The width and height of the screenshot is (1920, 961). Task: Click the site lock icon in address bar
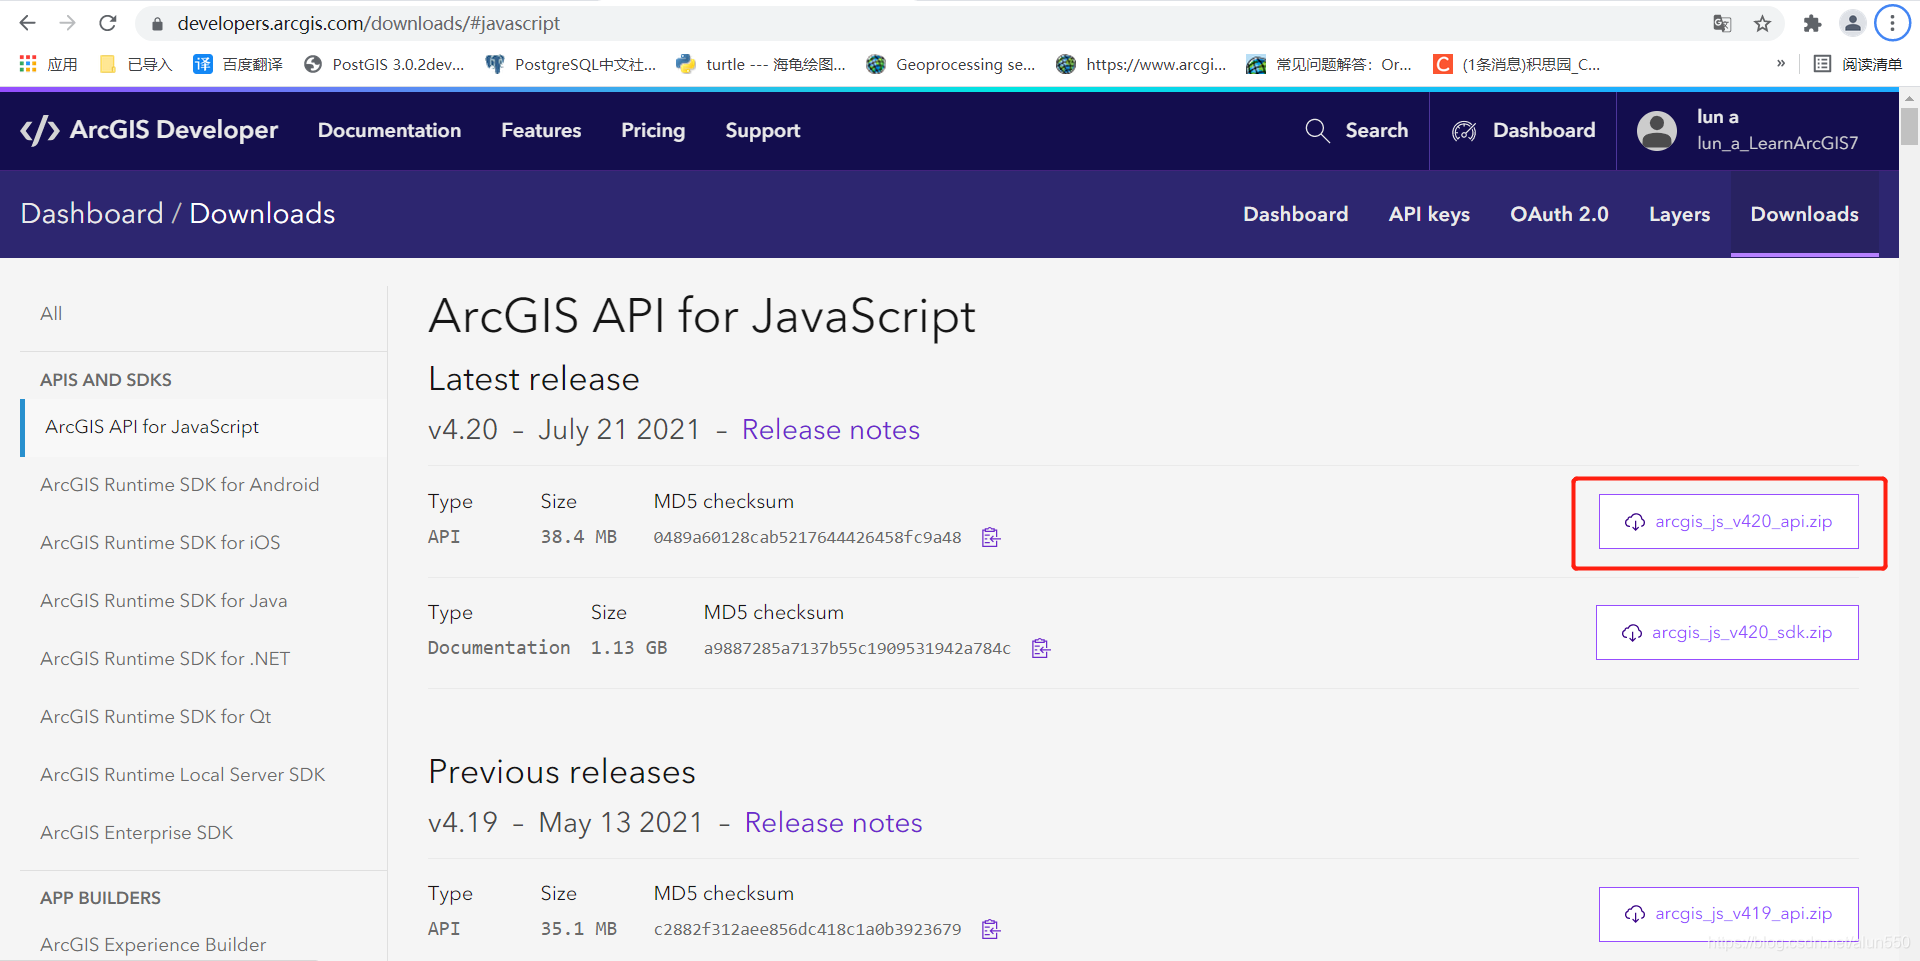pos(157,23)
